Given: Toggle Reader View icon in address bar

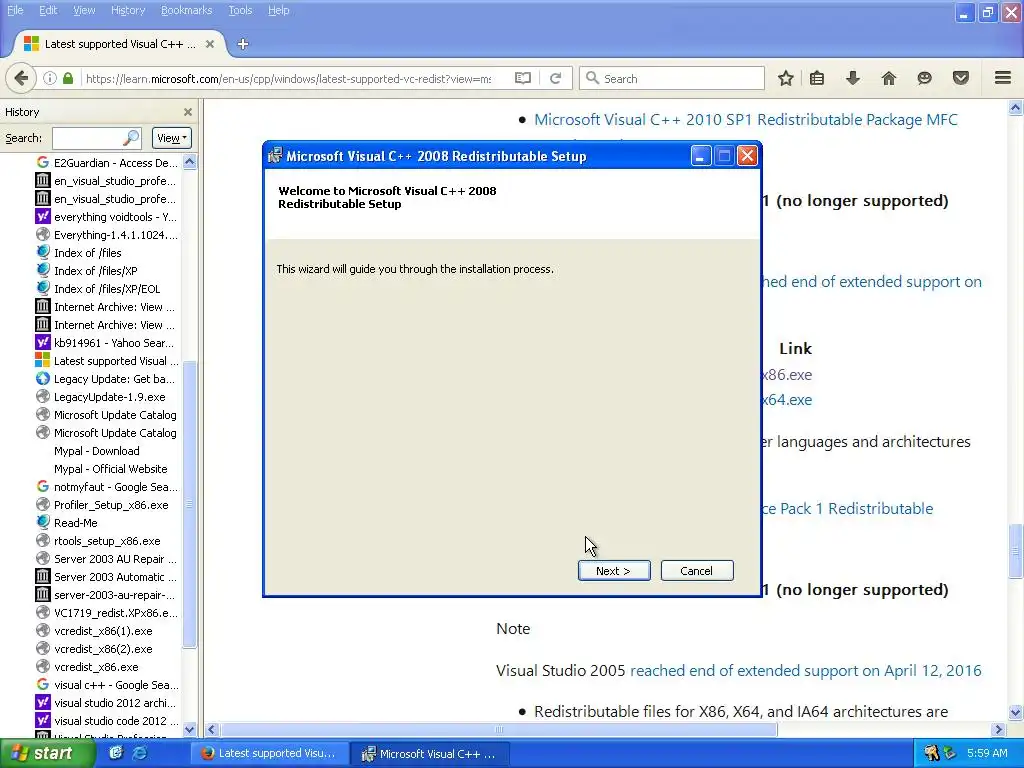Looking at the screenshot, I should (522, 78).
